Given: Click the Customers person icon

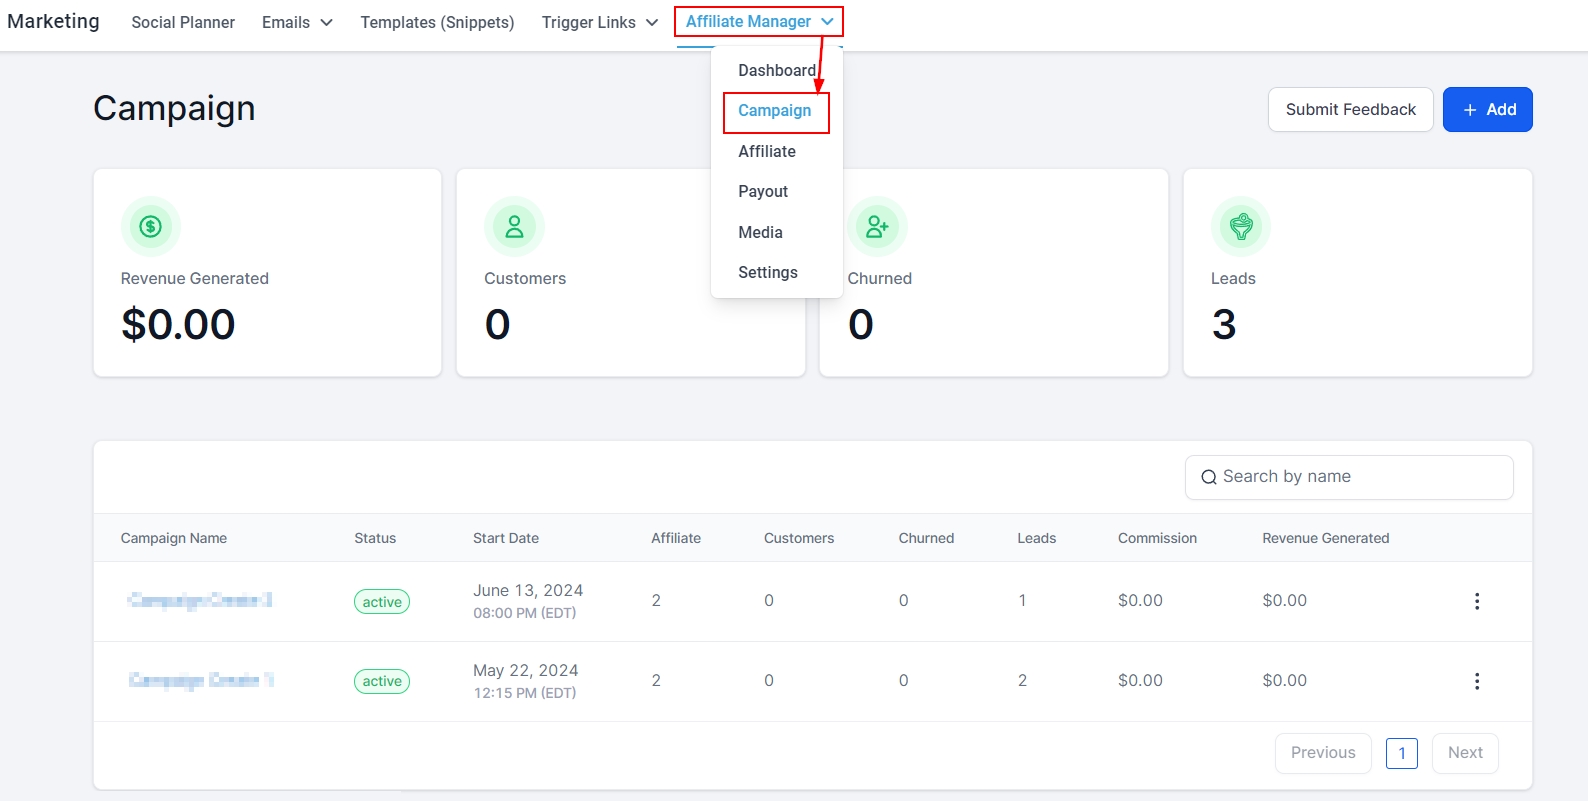Looking at the screenshot, I should (x=514, y=227).
